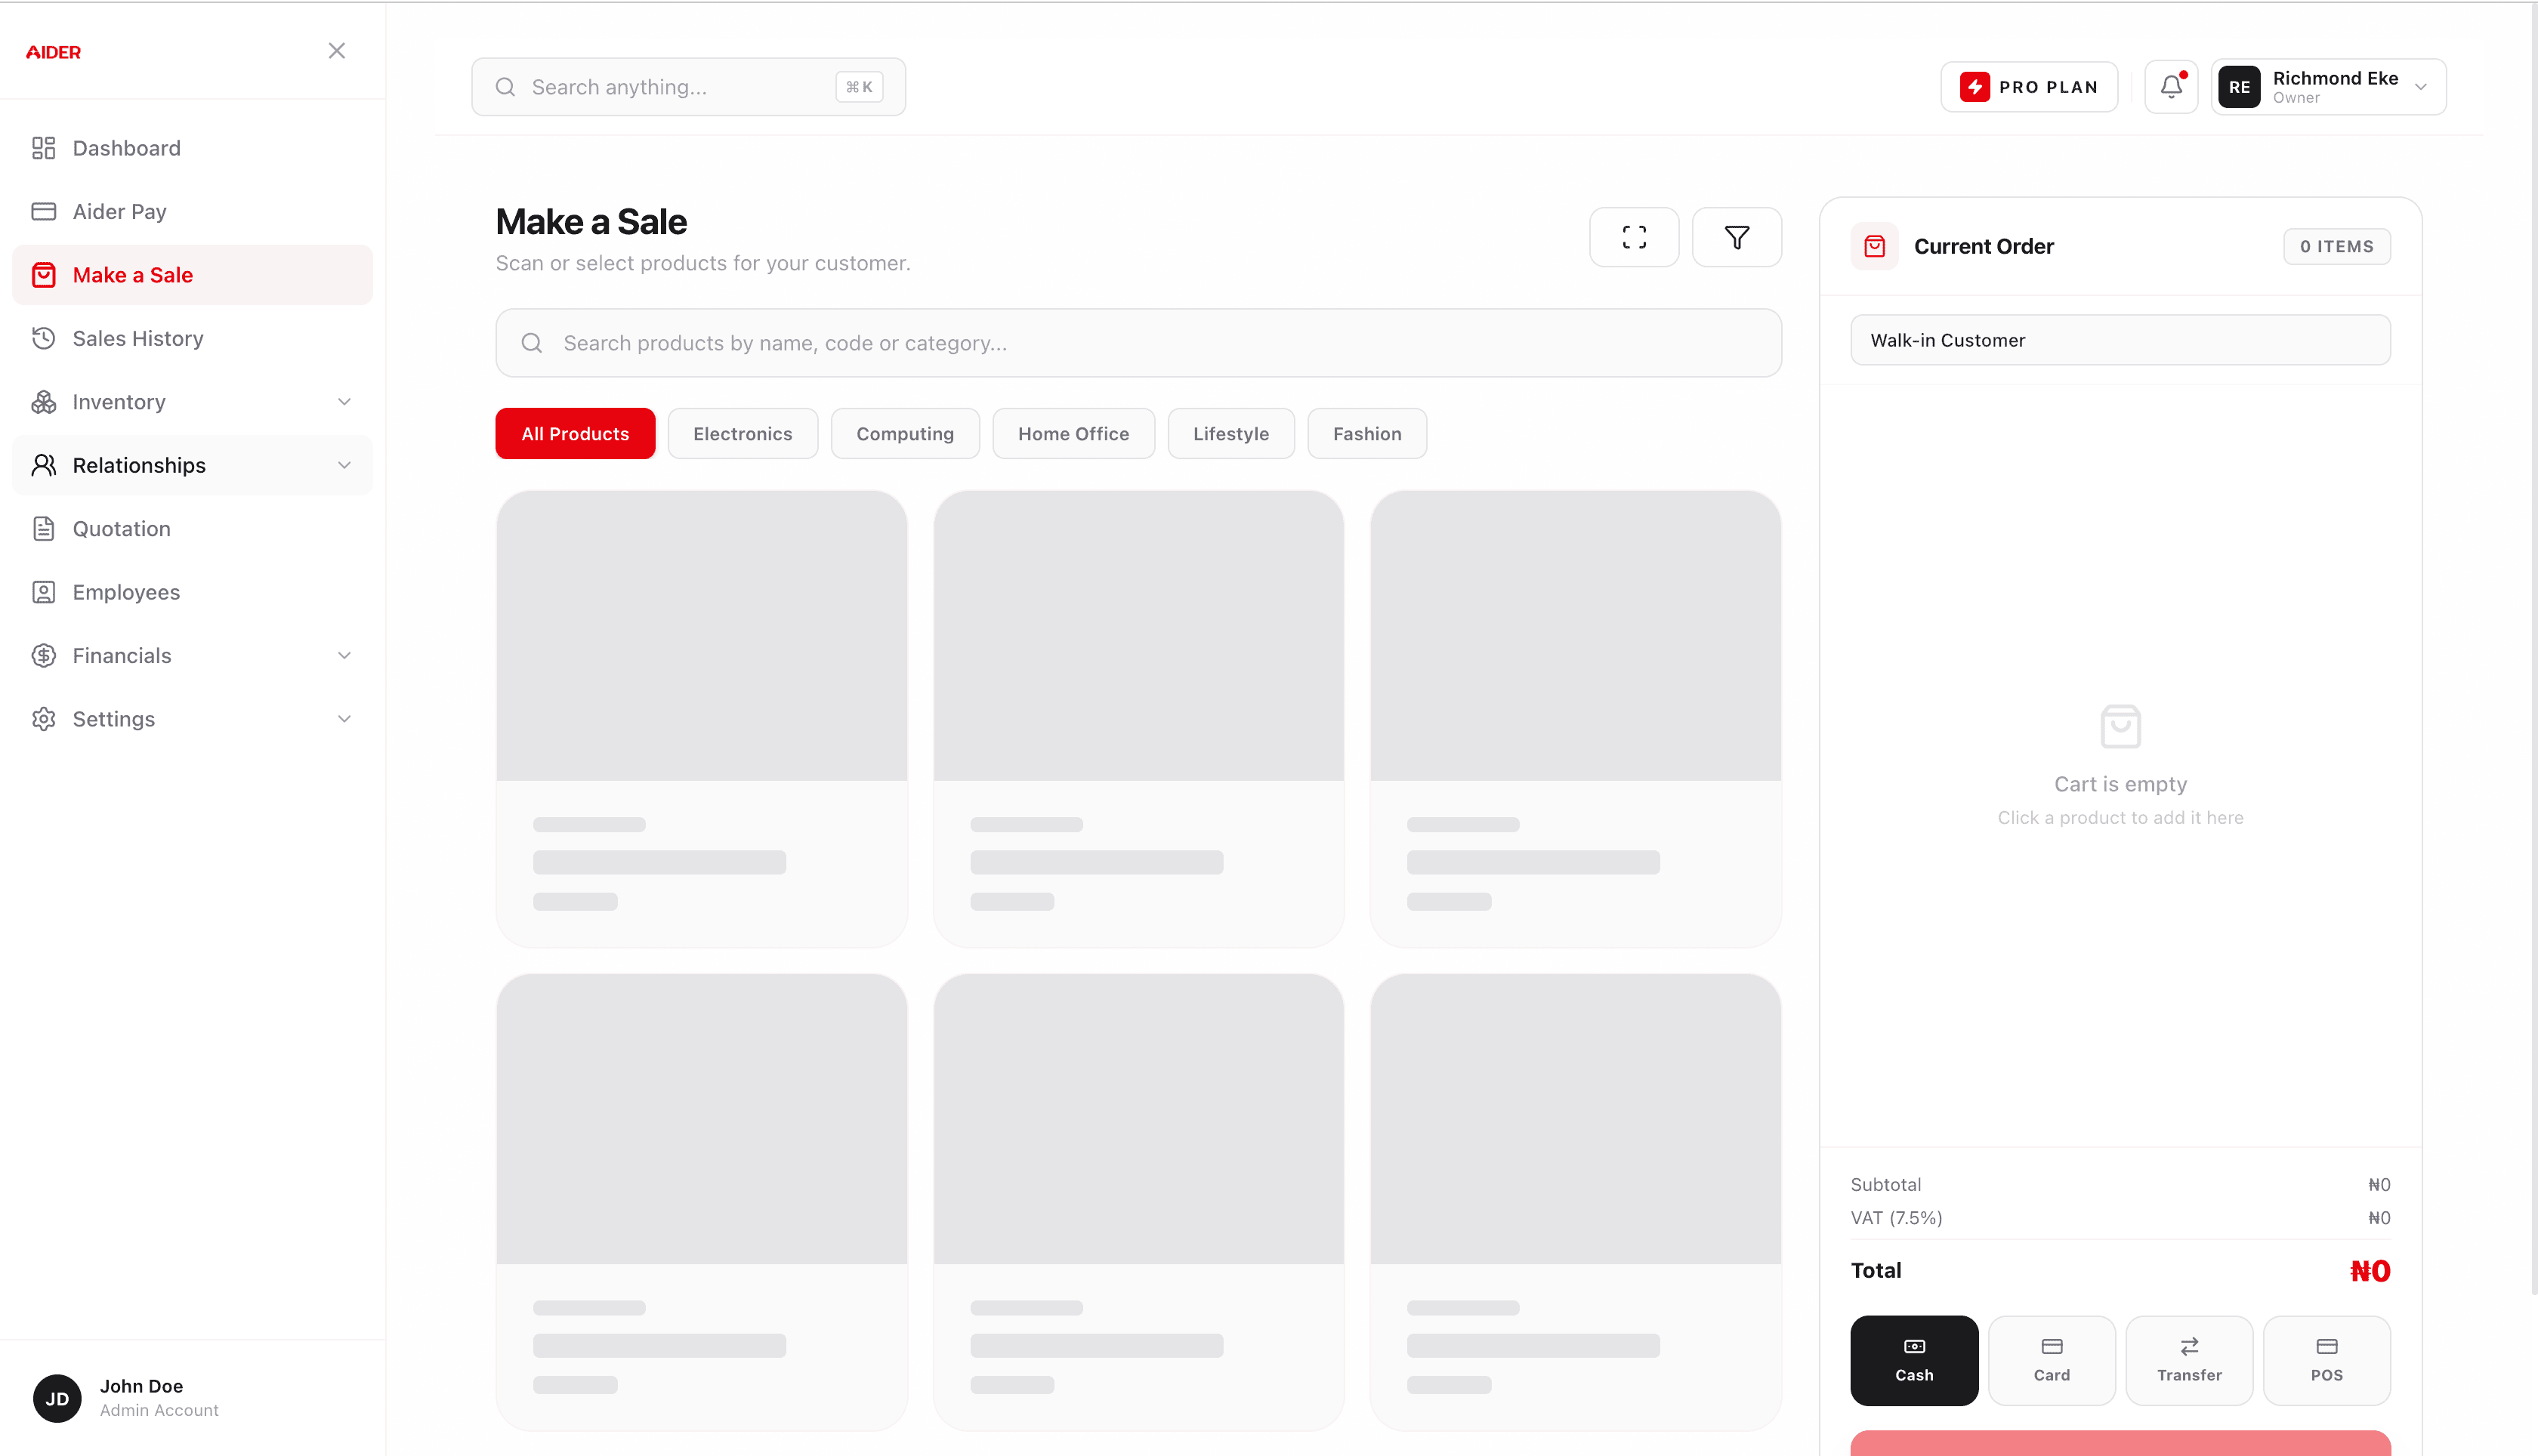Image resolution: width=2538 pixels, height=1456 pixels.
Task: Open the Employees page
Action: (x=126, y=591)
